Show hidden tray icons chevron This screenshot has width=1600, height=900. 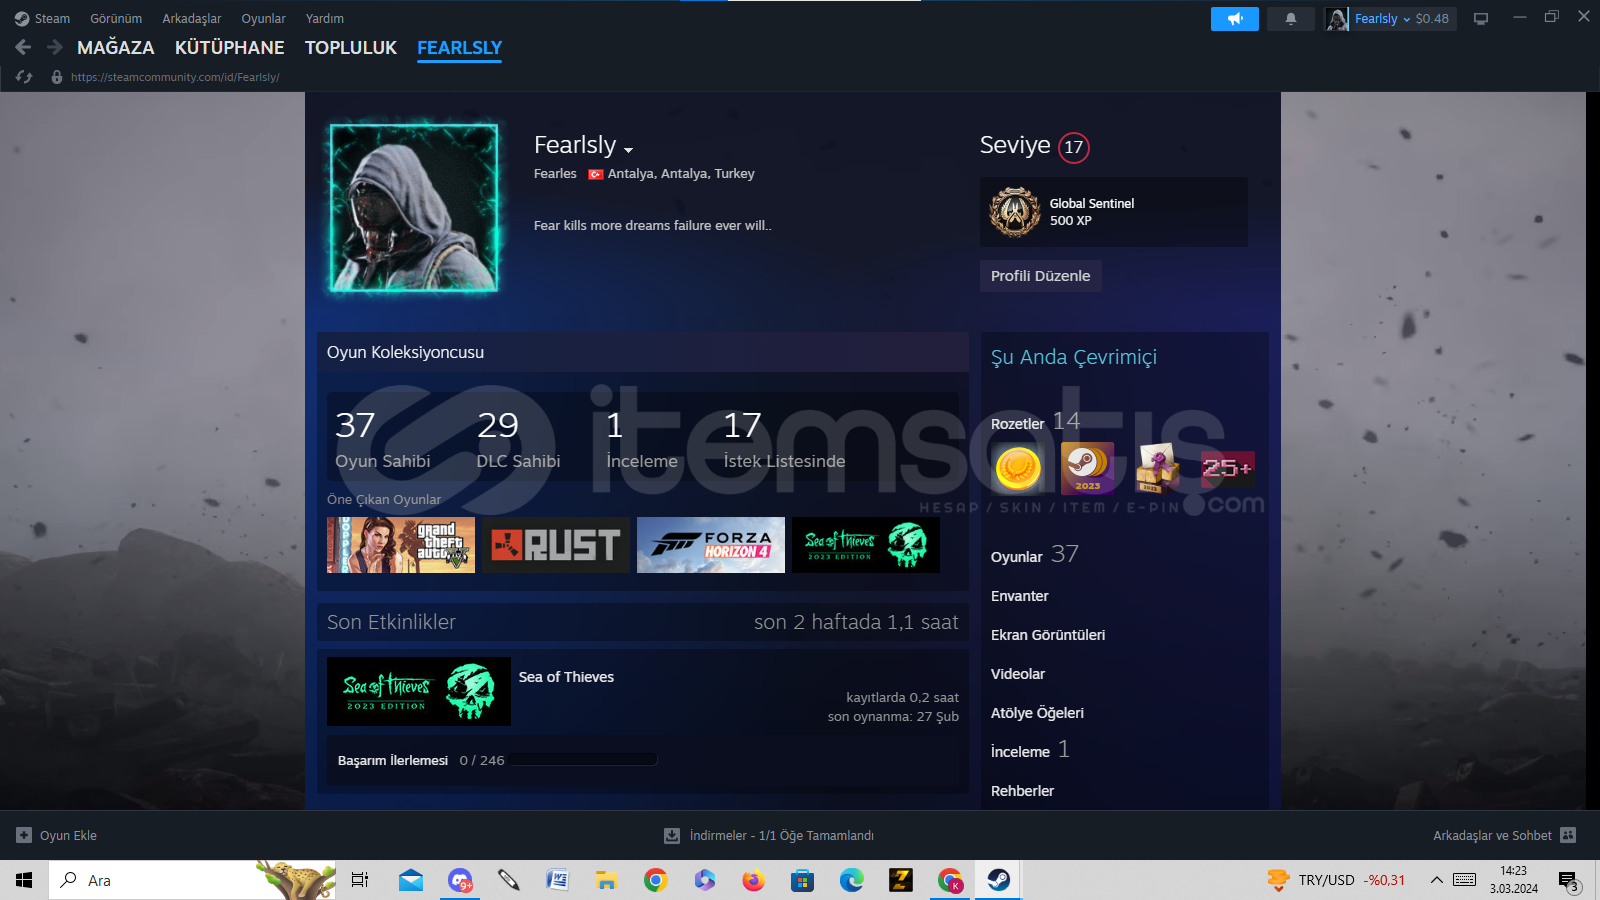pos(1436,880)
